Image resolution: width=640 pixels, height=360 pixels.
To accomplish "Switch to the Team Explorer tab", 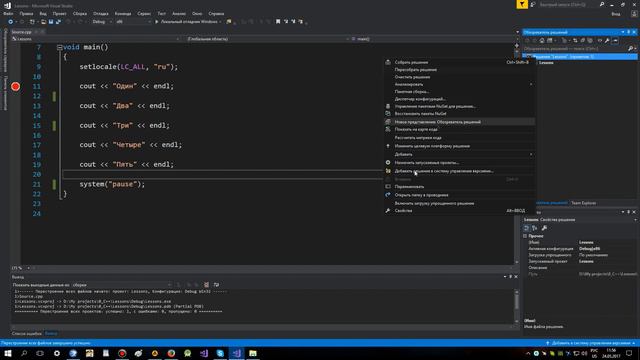I will [583, 203].
